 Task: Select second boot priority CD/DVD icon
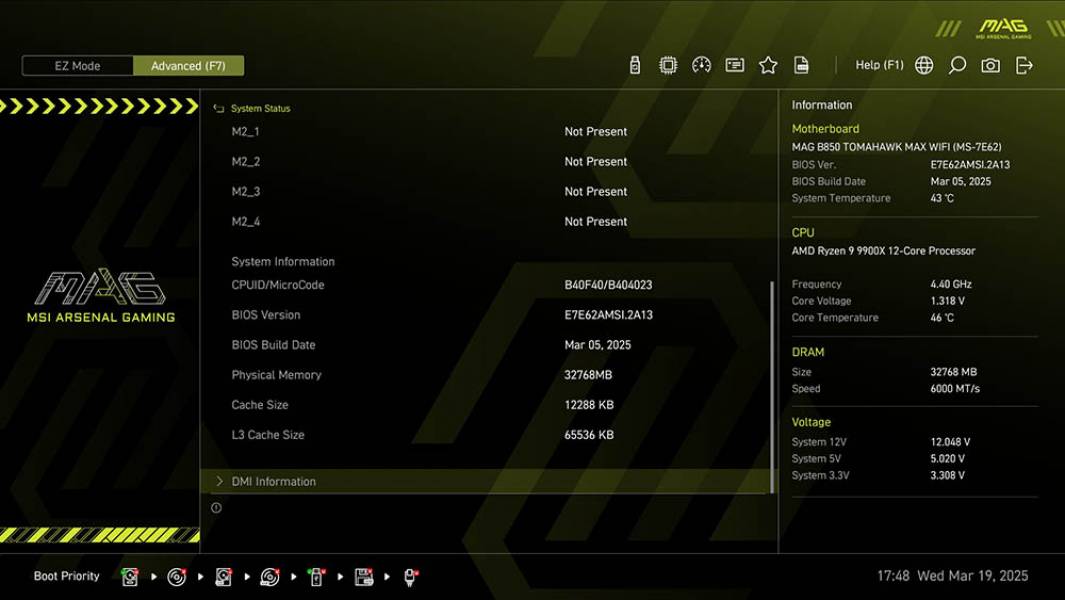point(177,577)
